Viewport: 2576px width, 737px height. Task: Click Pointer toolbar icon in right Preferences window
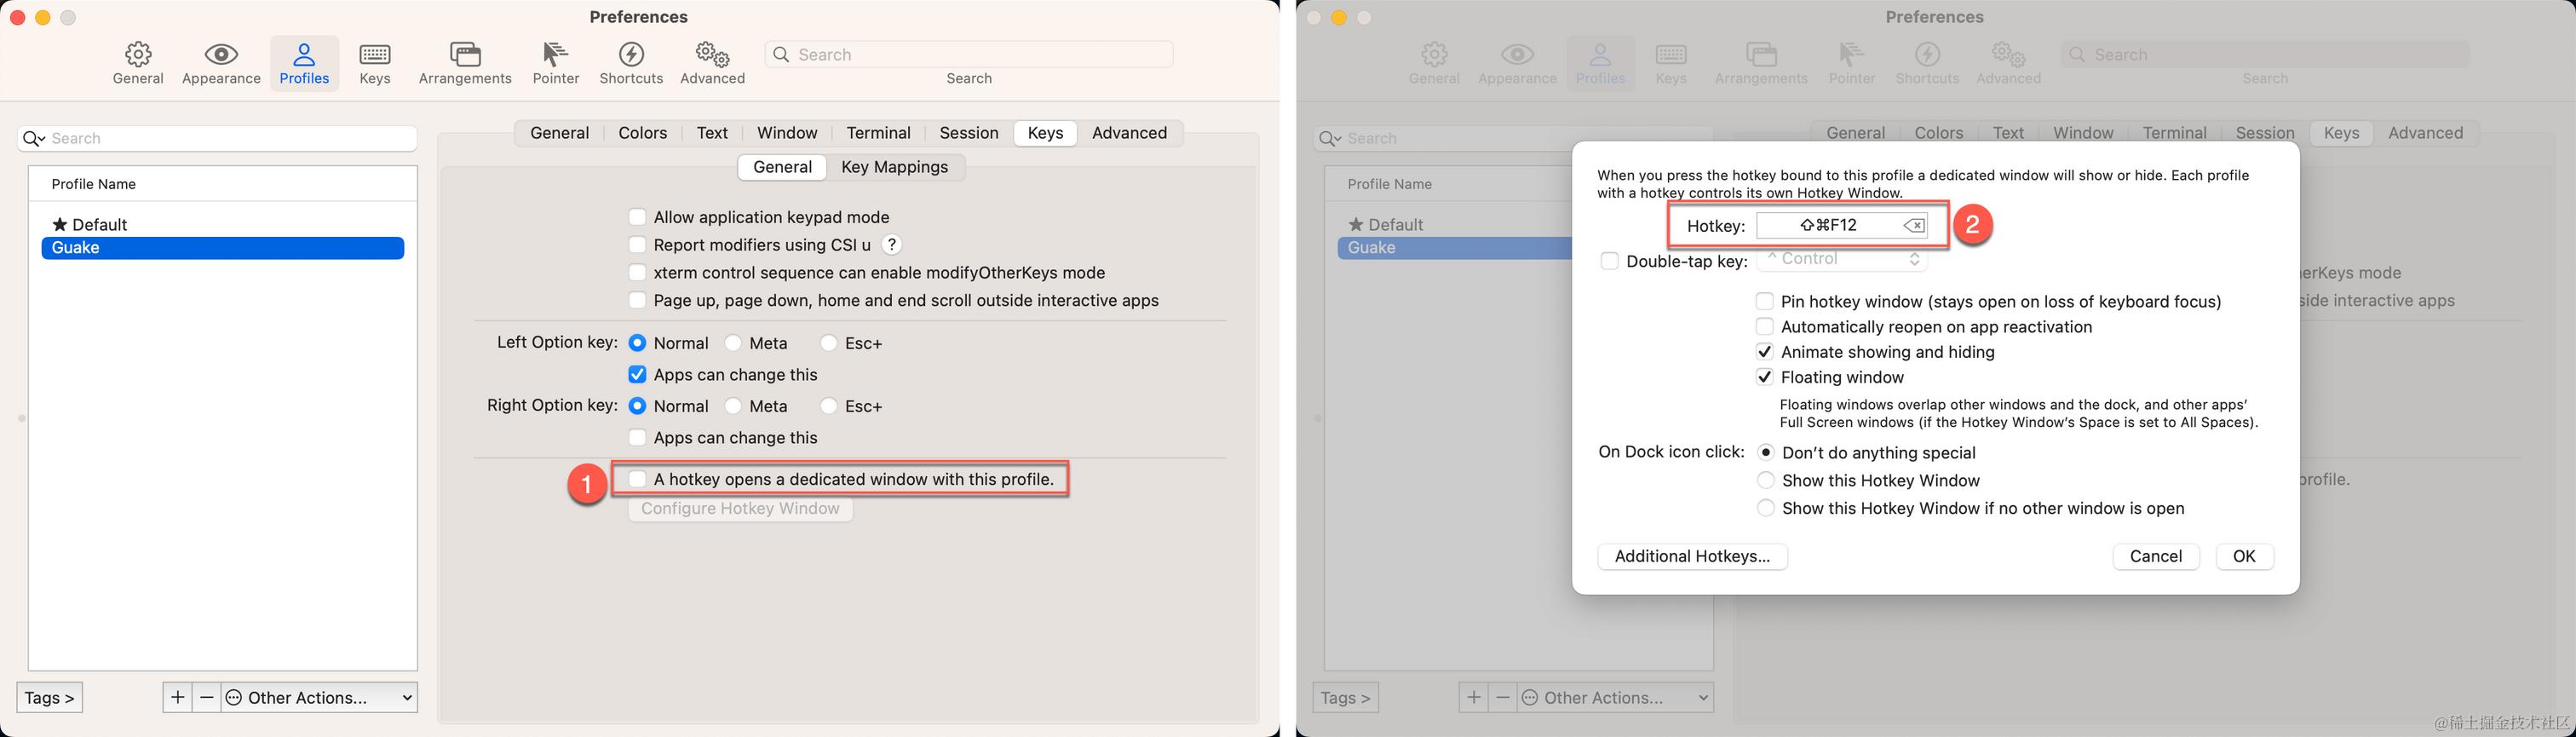click(1852, 63)
